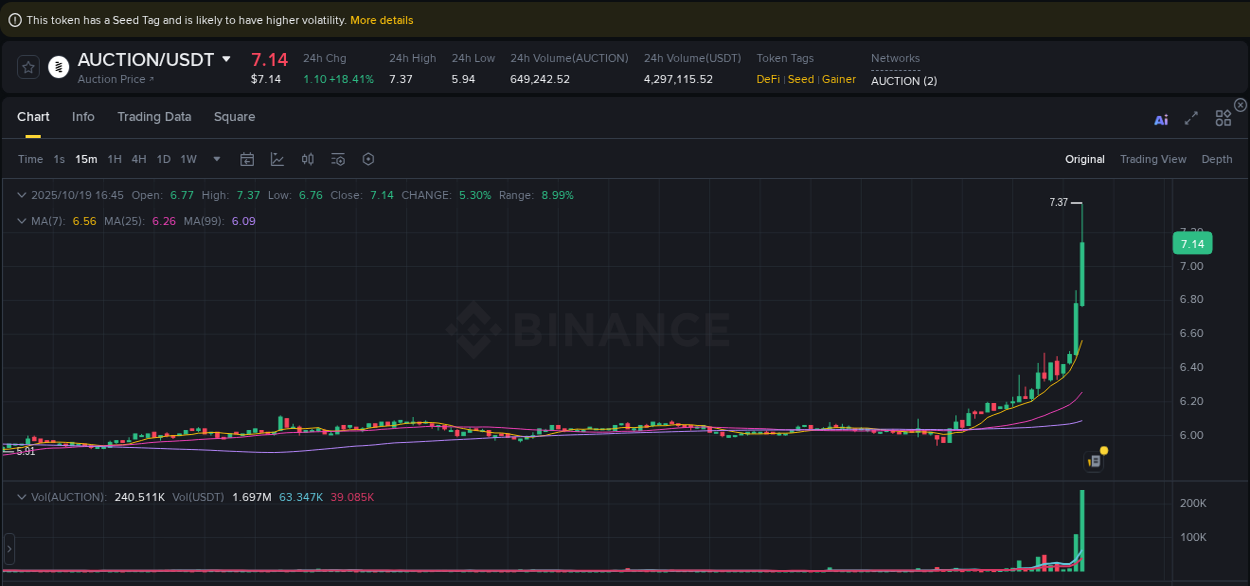The height and width of the screenshot is (586, 1250).
Task: Collapse the OHLC info row chevron
Action: click(22, 195)
